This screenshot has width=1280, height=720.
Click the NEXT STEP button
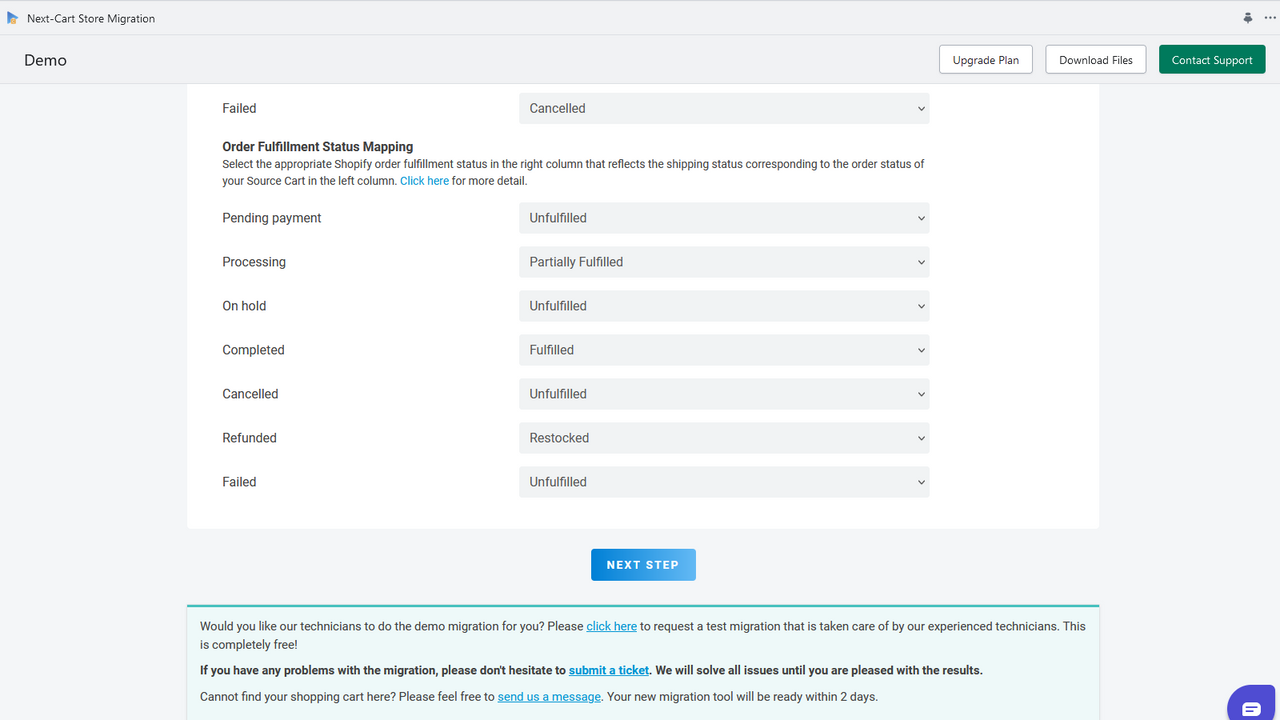coord(643,564)
